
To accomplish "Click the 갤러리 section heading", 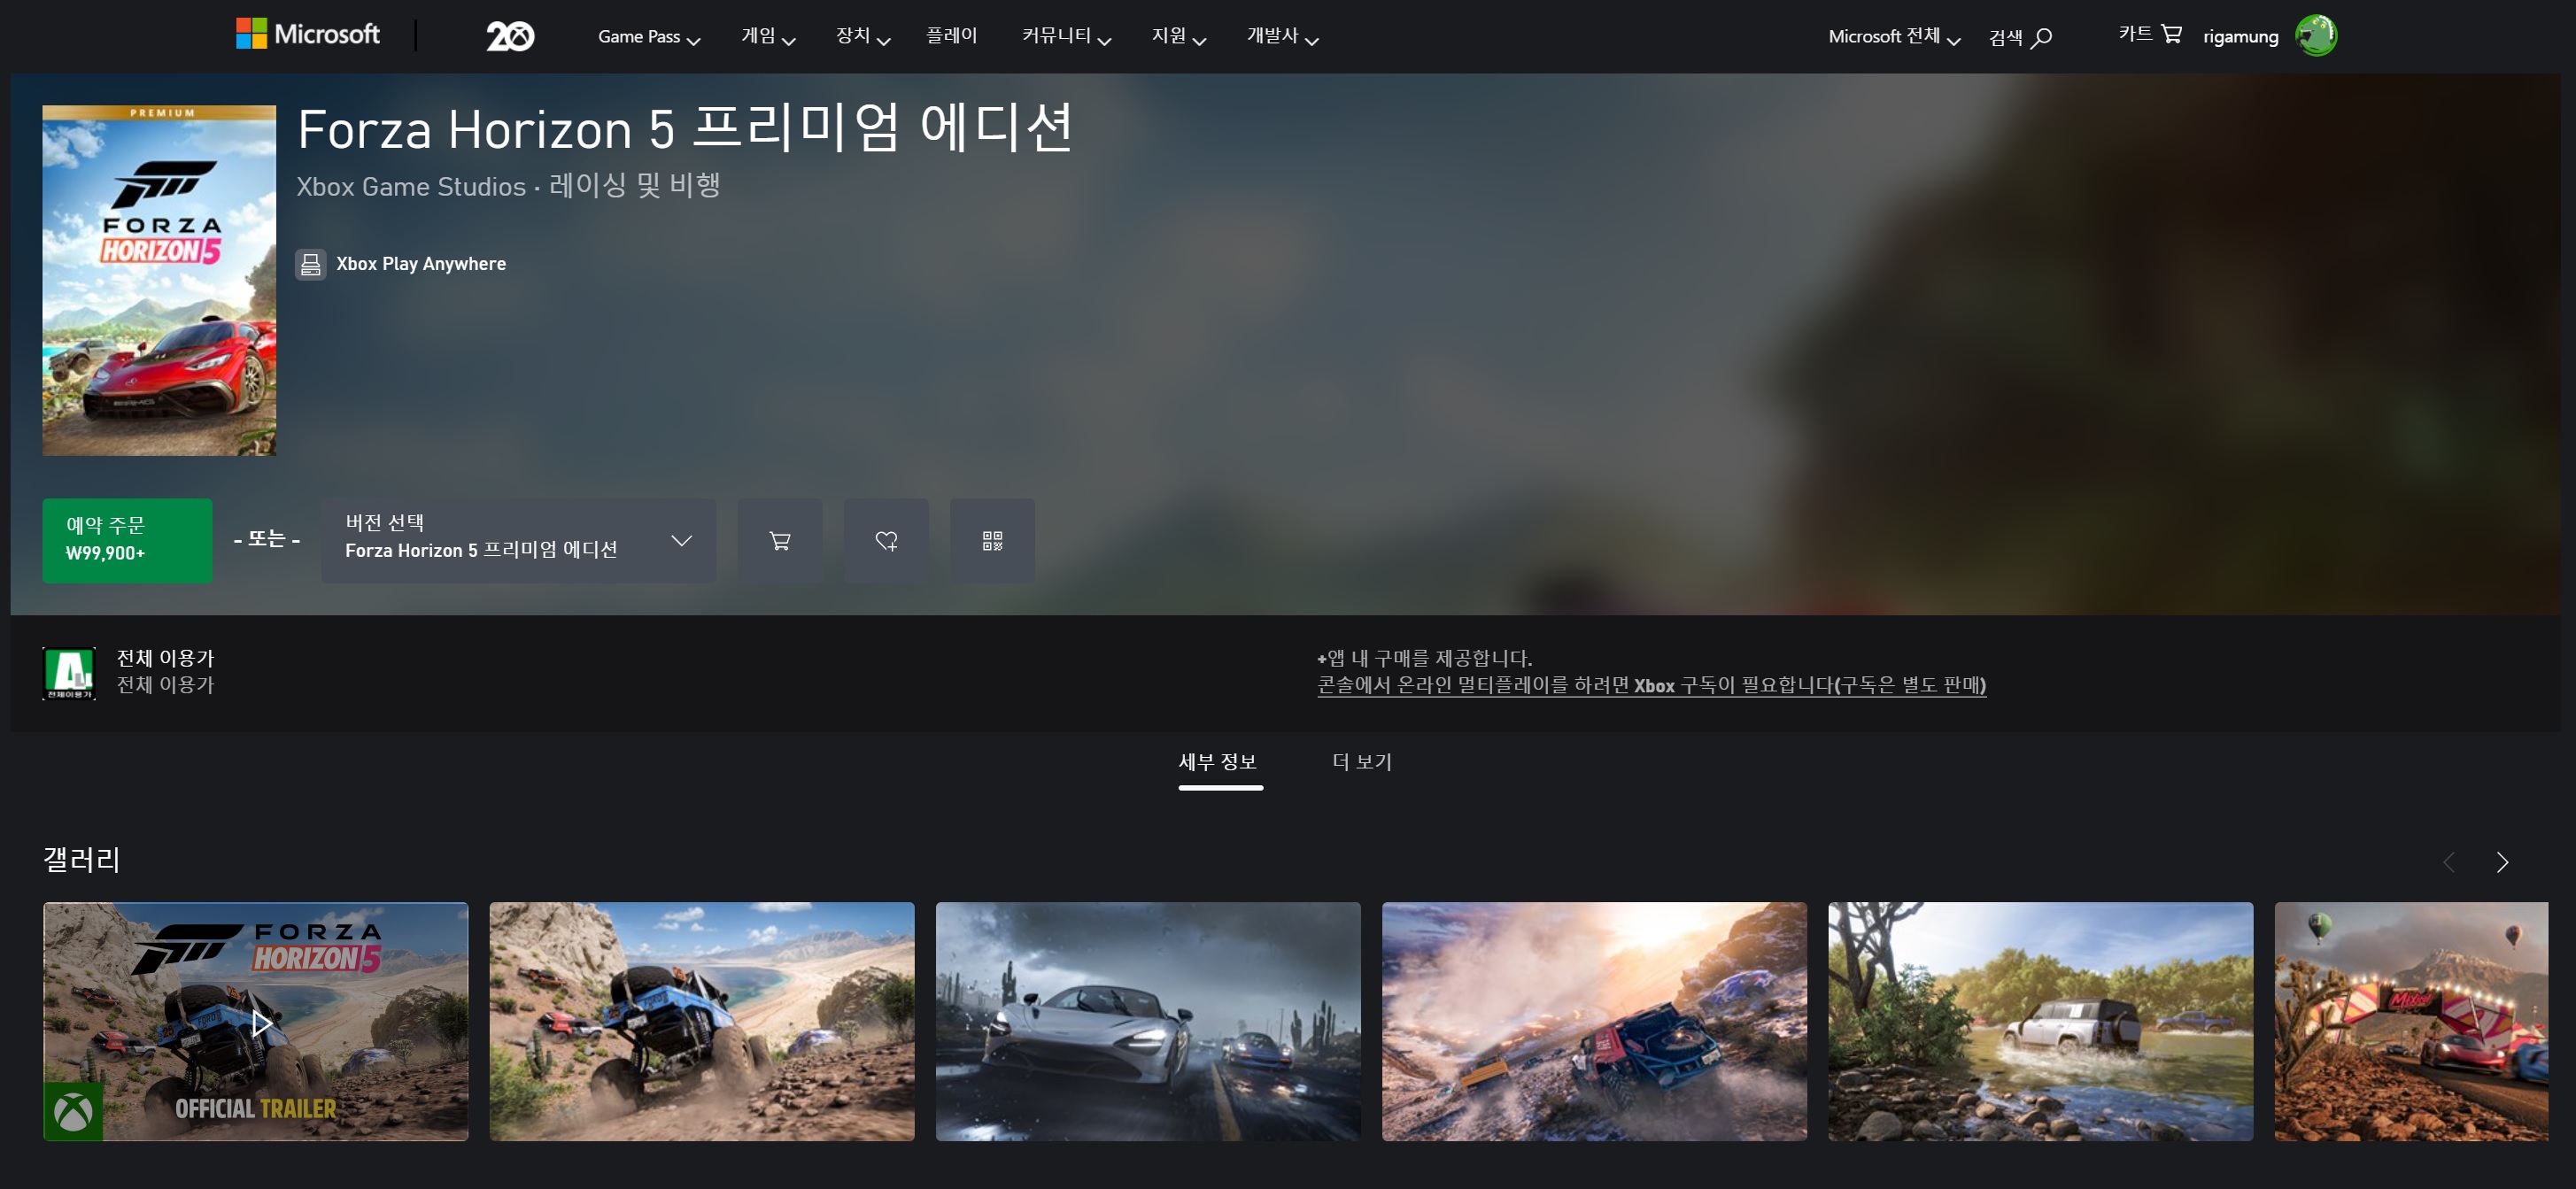I will [81, 859].
